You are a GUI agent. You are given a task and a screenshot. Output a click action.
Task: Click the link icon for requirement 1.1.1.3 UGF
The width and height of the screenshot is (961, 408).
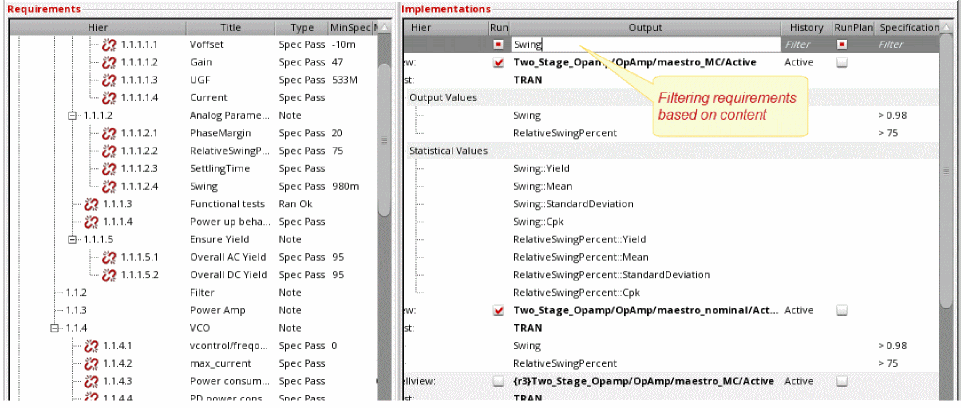(109, 80)
